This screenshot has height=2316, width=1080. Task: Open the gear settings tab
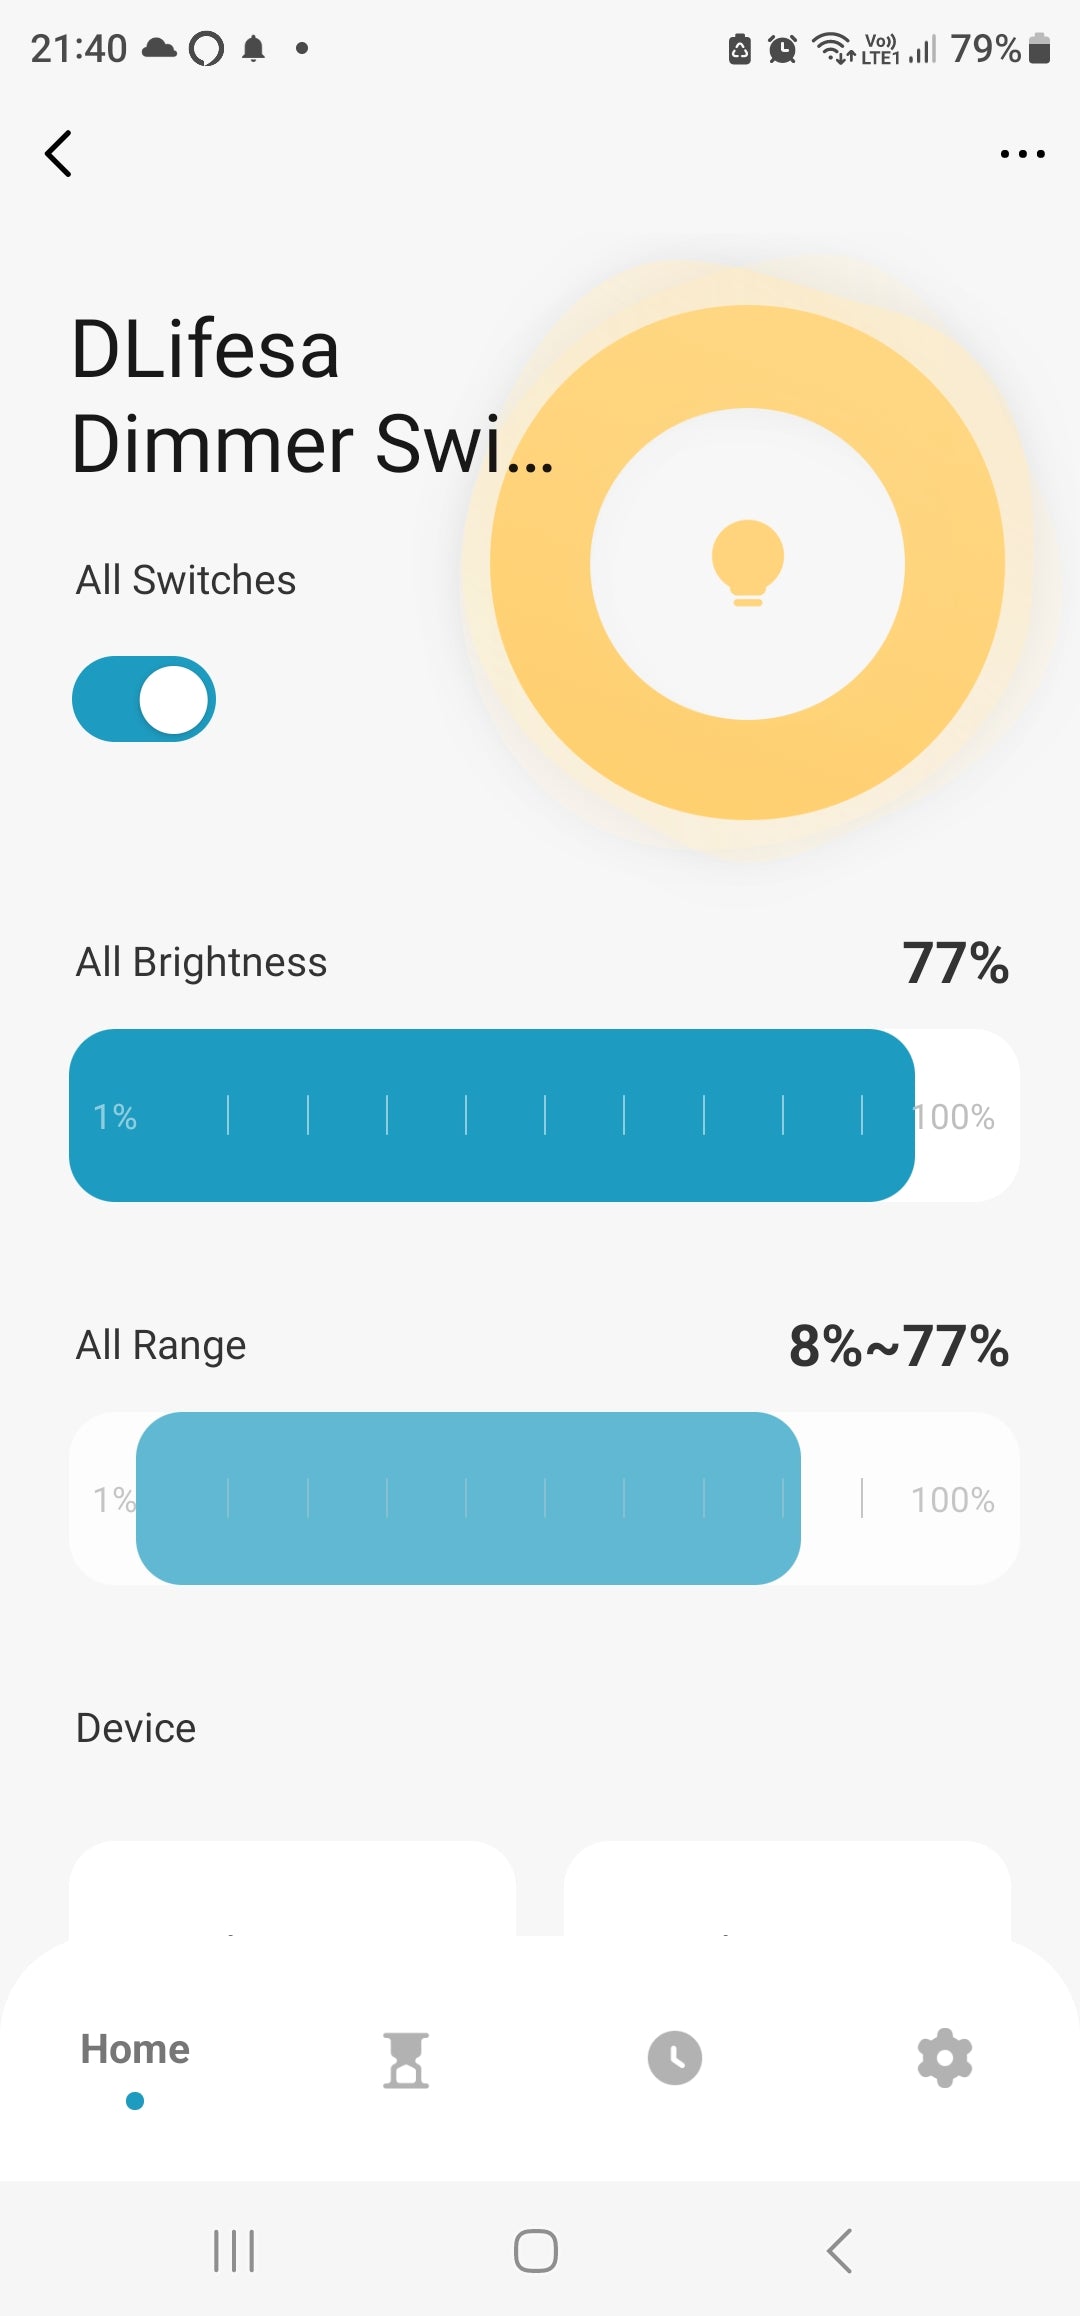click(x=944, y=2058)
